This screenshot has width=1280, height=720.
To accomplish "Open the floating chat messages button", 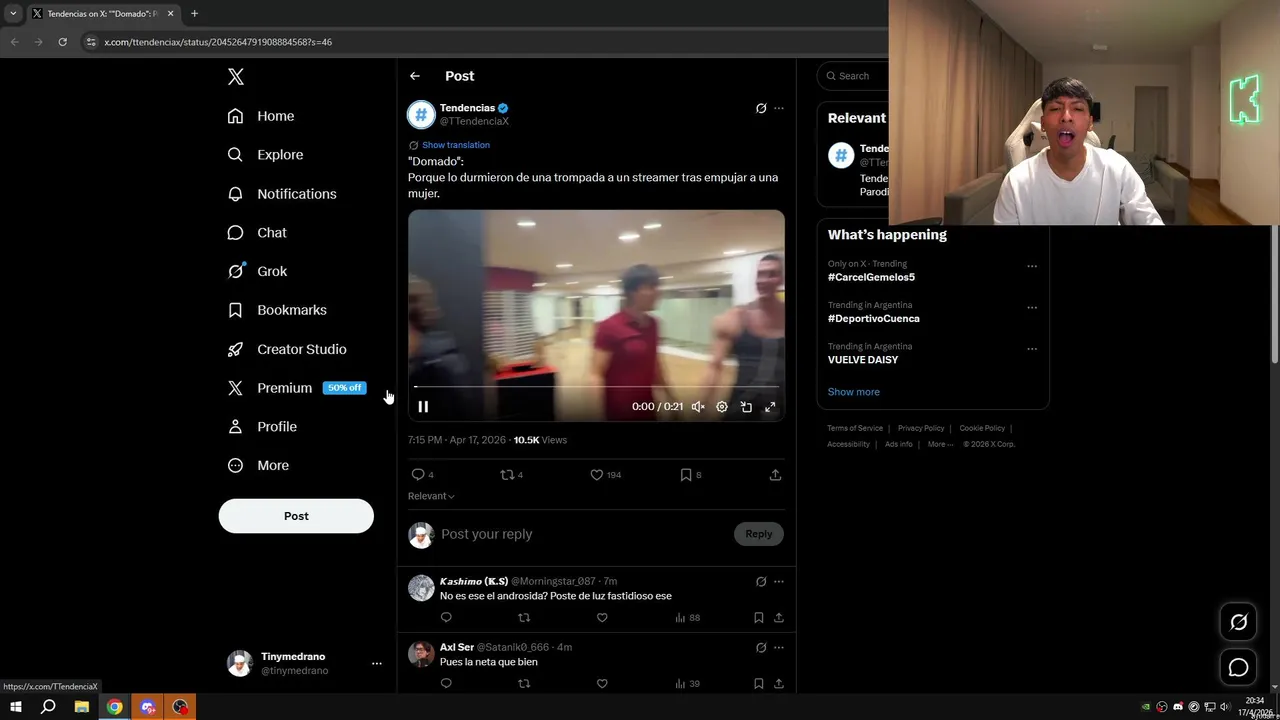I will click(x=1238, y=667).
